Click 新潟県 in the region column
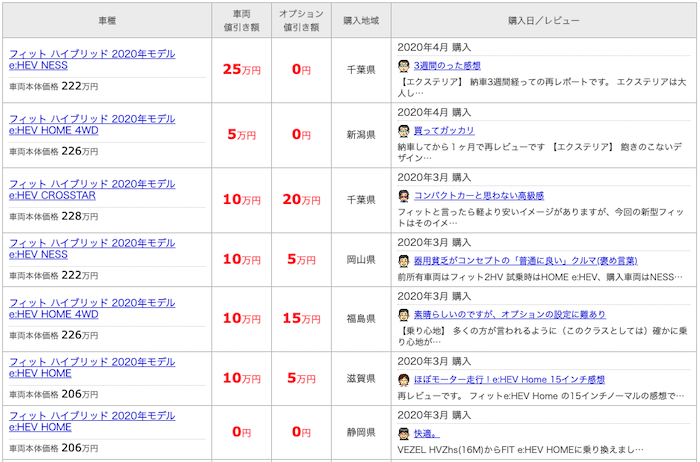This screenshot has height=462, width=700. [361, 134]
